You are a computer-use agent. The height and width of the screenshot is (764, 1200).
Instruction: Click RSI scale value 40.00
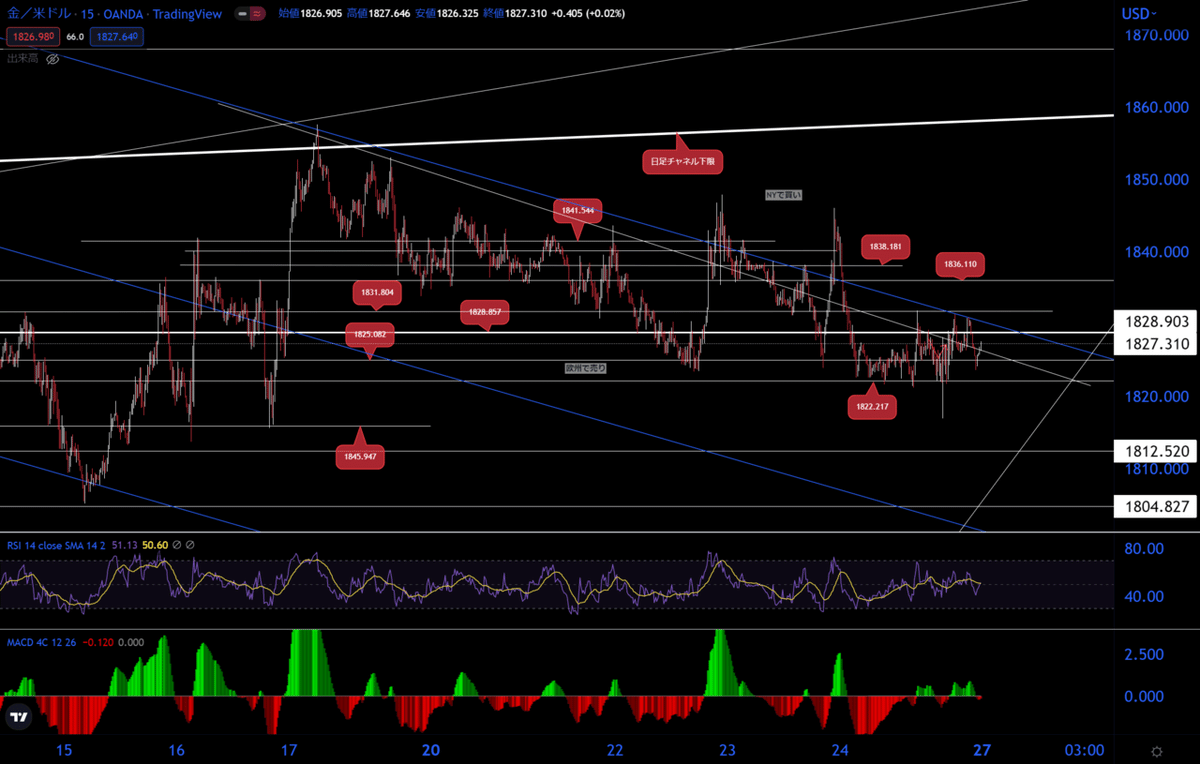point(1142,596)
